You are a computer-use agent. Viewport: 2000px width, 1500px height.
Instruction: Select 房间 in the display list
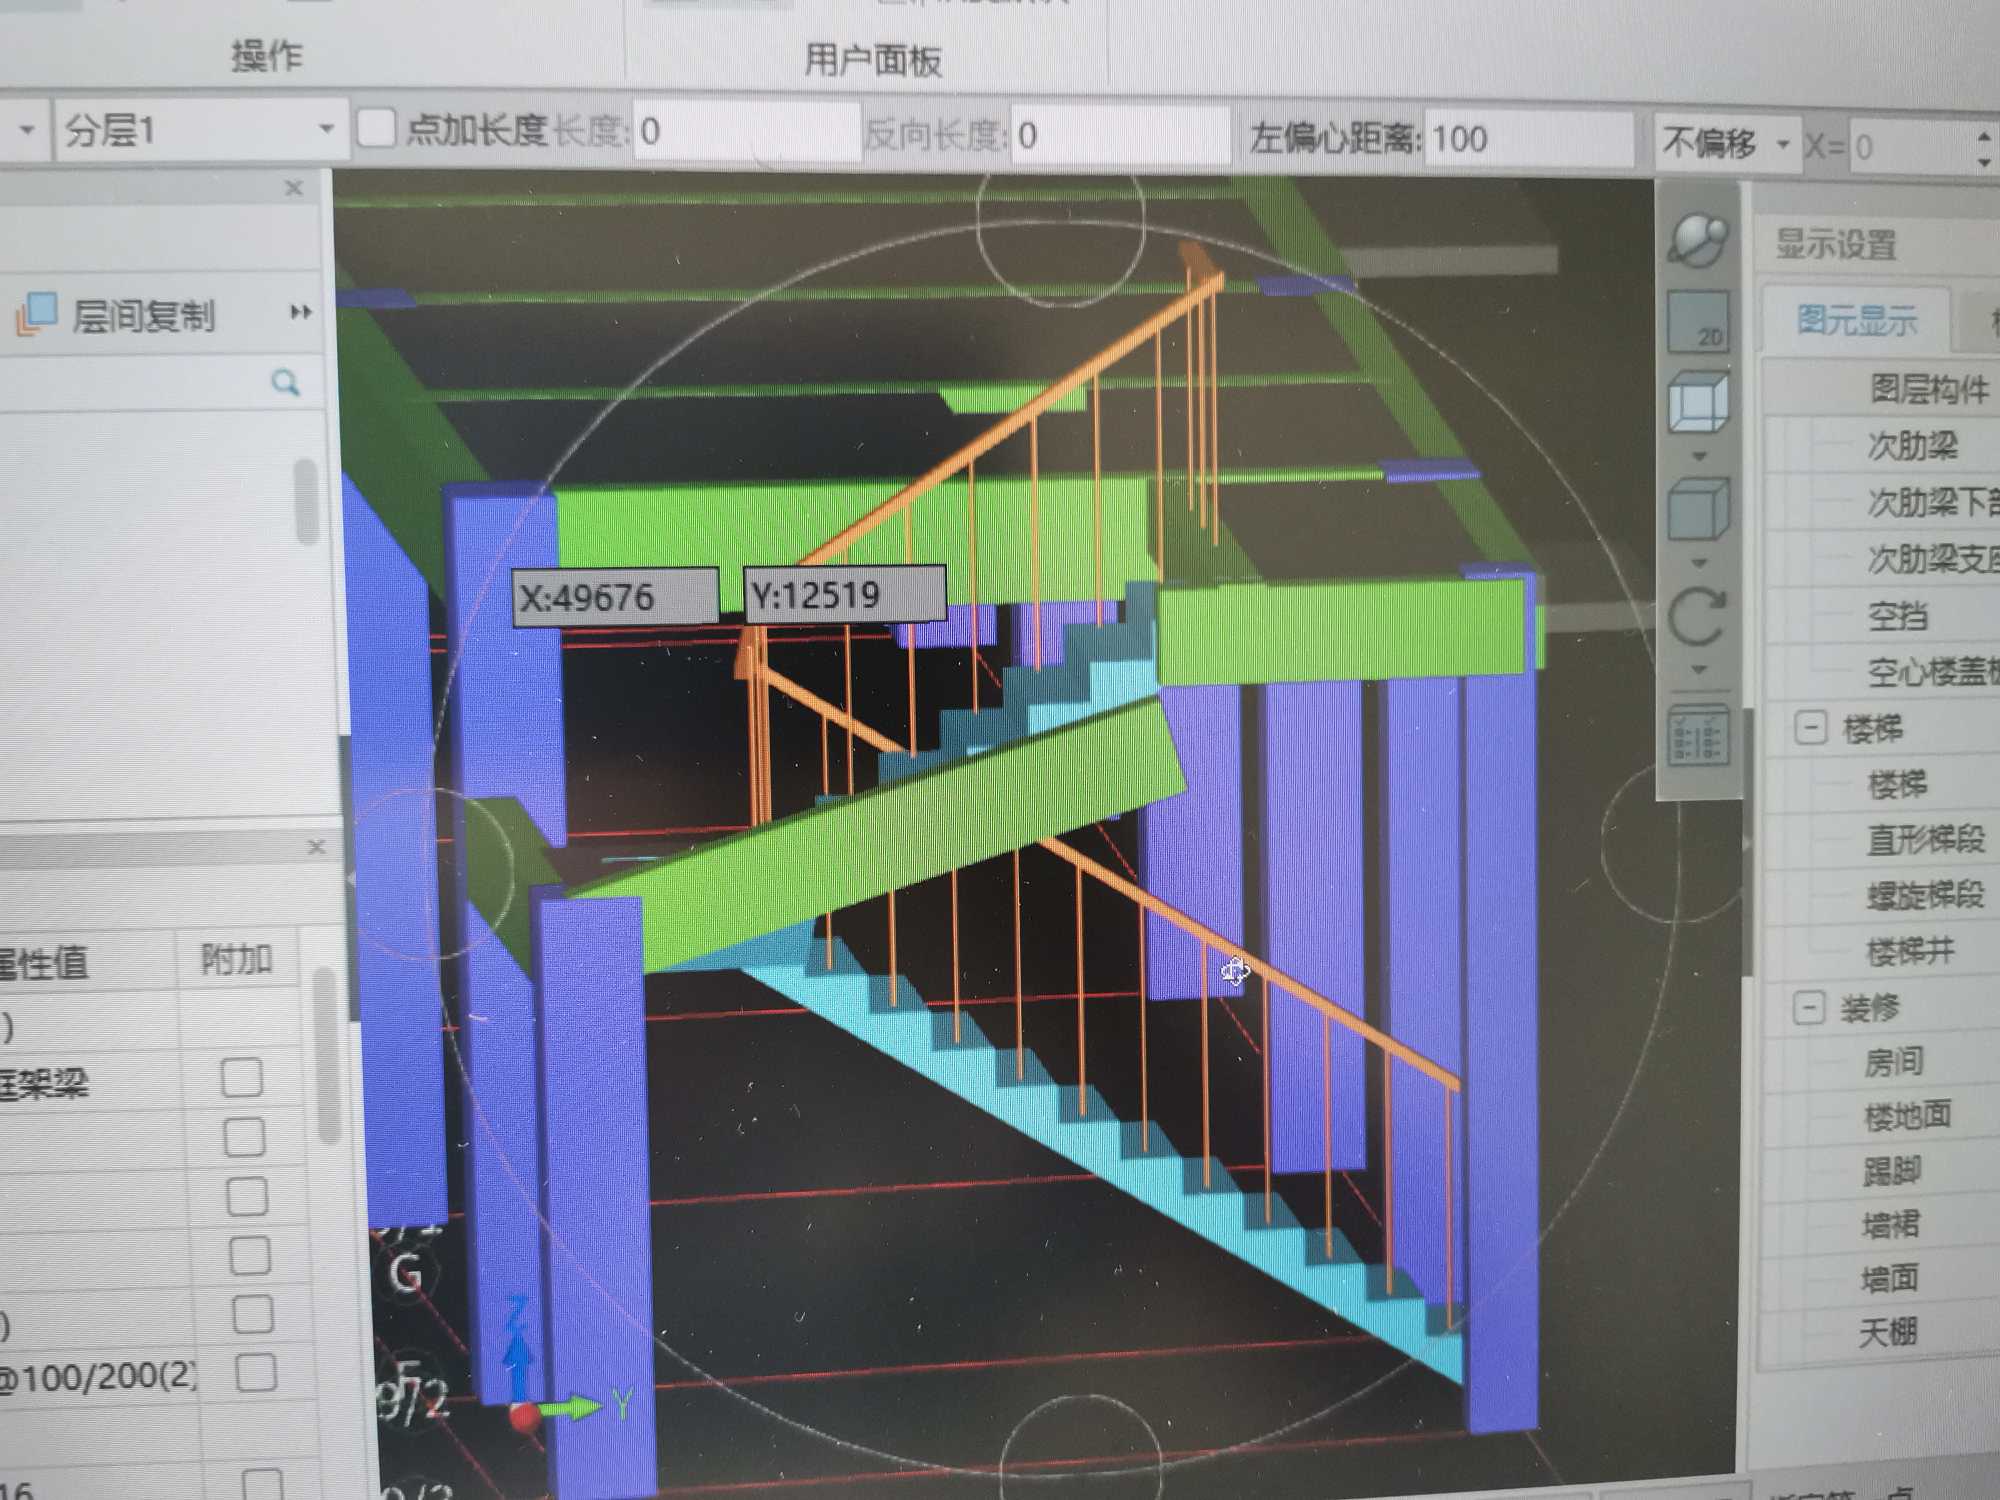point(1893,1062)
